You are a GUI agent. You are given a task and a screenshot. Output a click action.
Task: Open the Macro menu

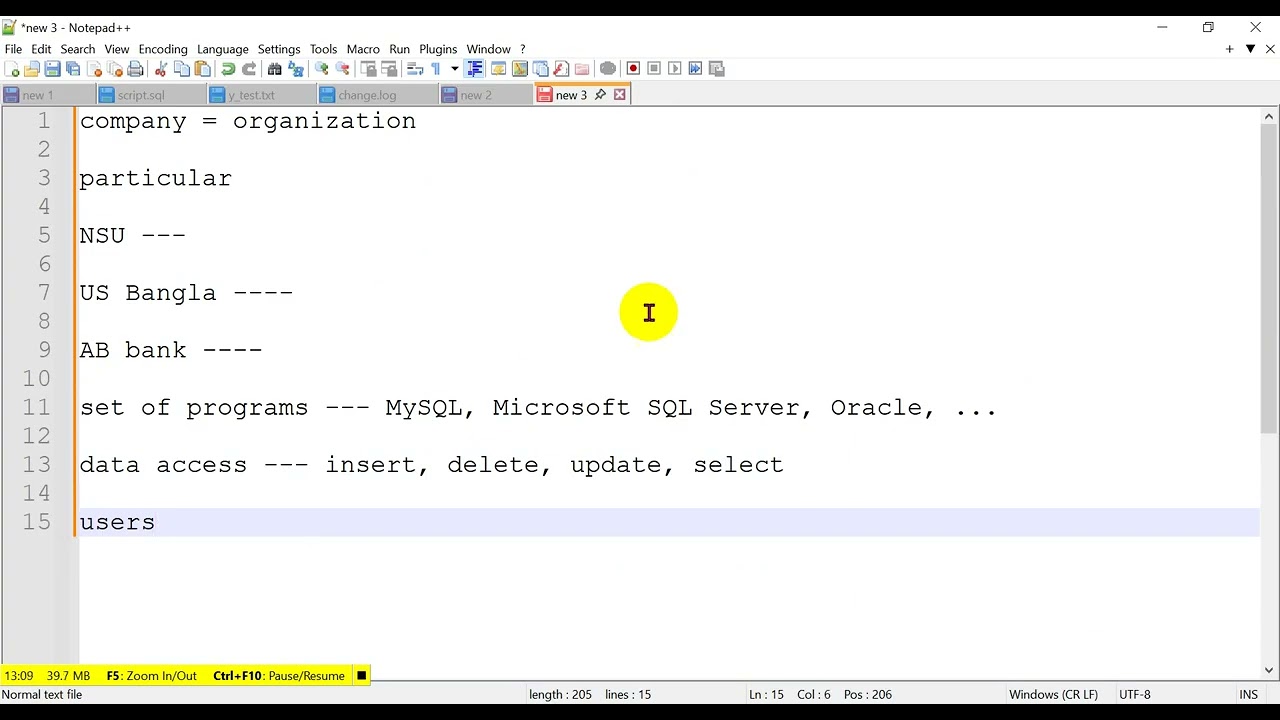coord(363,49)
